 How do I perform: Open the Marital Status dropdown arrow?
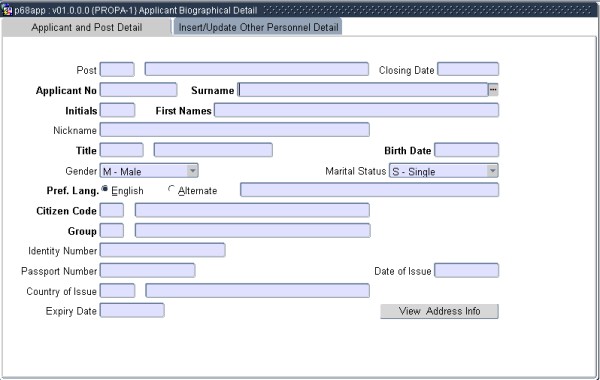pyautogui.click(x=493, y=171)
